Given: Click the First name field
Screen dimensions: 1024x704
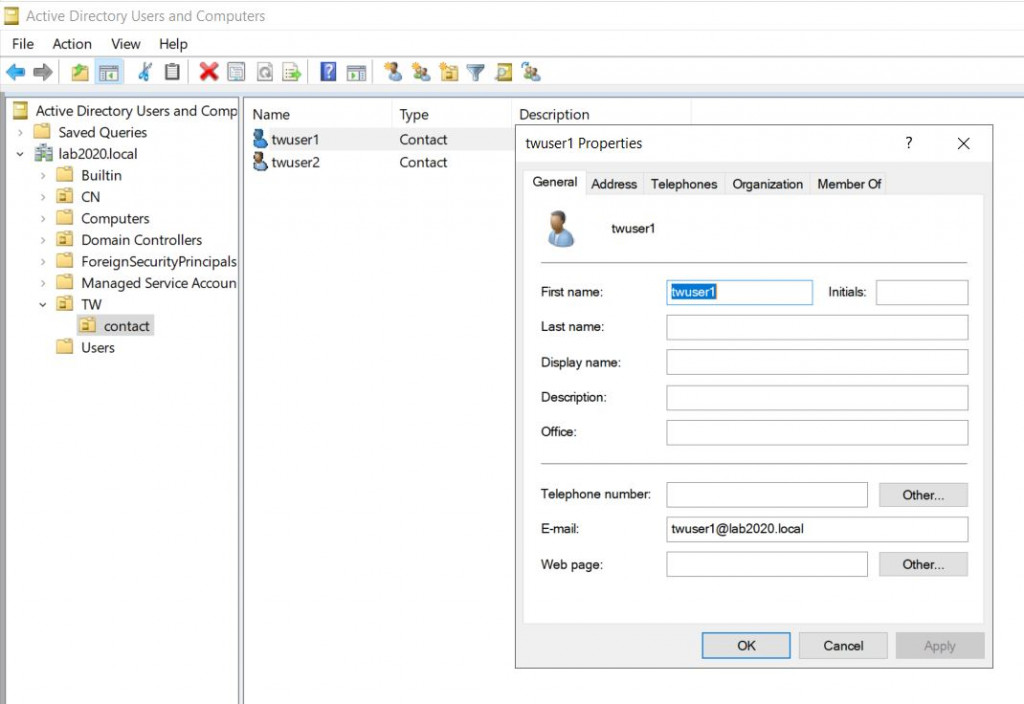Looking at the screenshot, I should pos(739,292).
